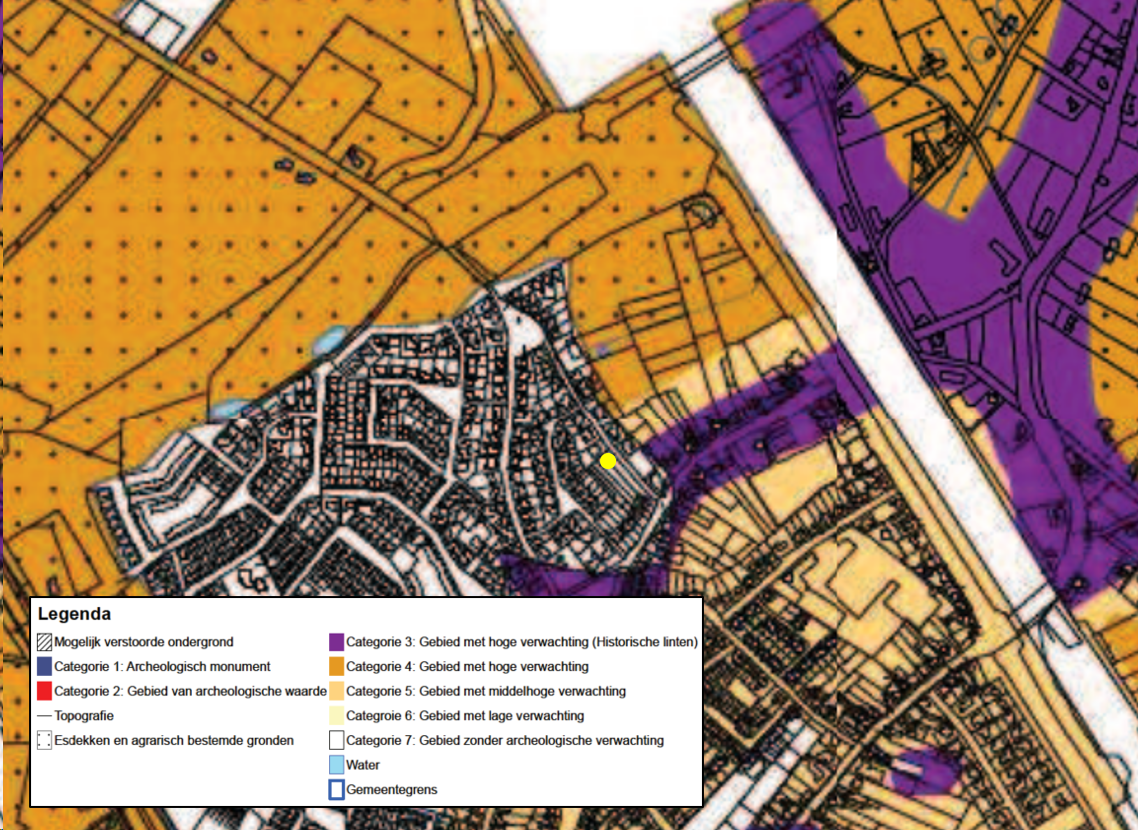Screen dimensions: 1138x830
Task: Click the 'Gemeentegrens' legend label
Action: click(x=392, y=789)
